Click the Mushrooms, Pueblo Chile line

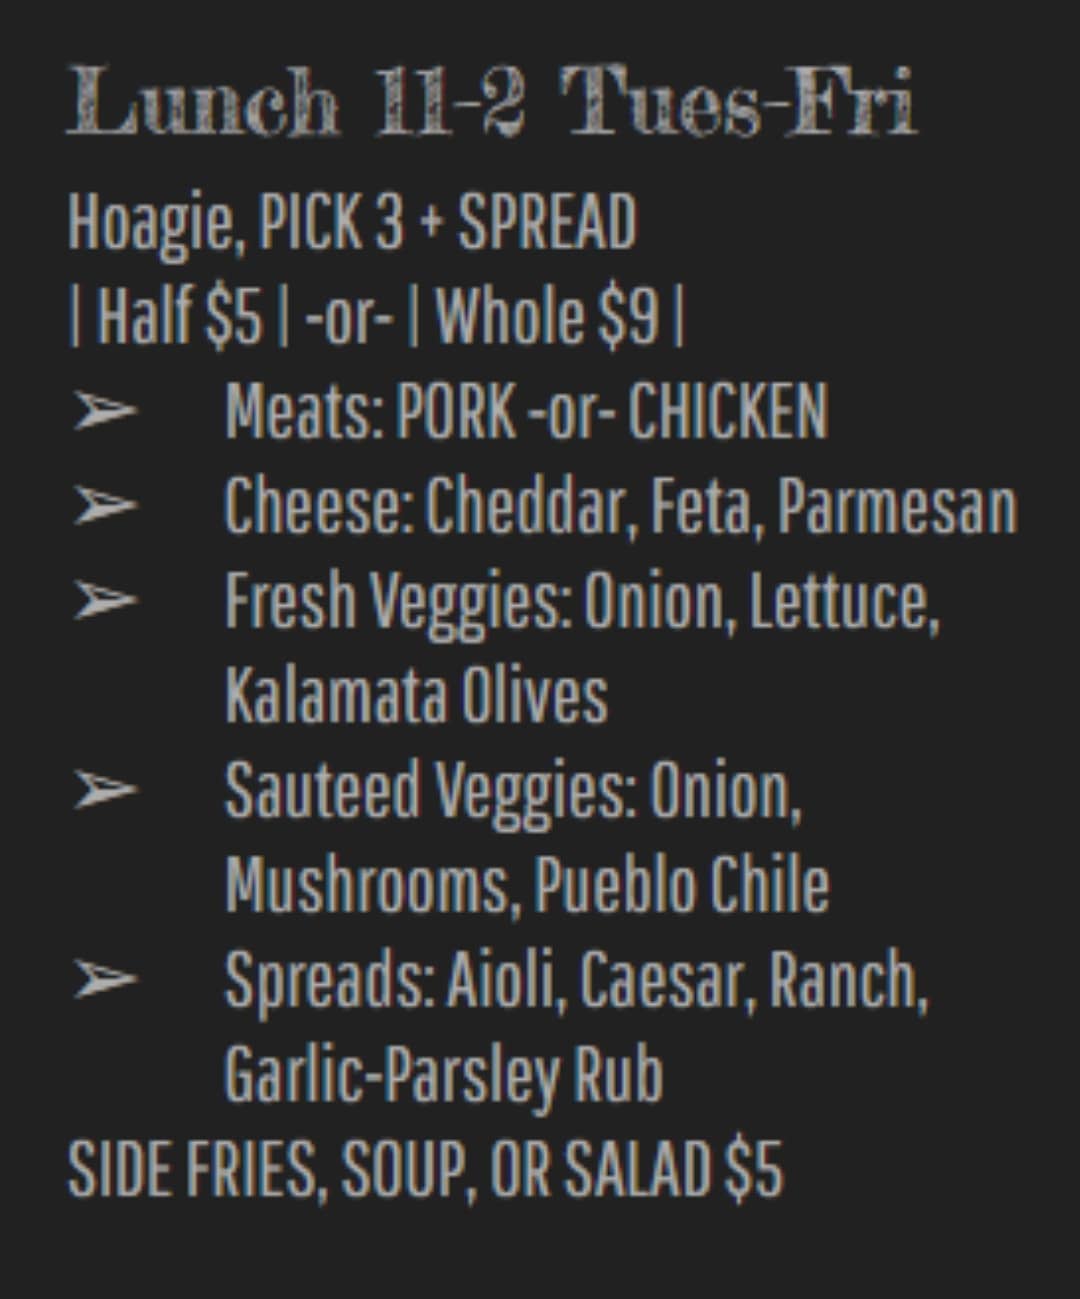point(527,885)
